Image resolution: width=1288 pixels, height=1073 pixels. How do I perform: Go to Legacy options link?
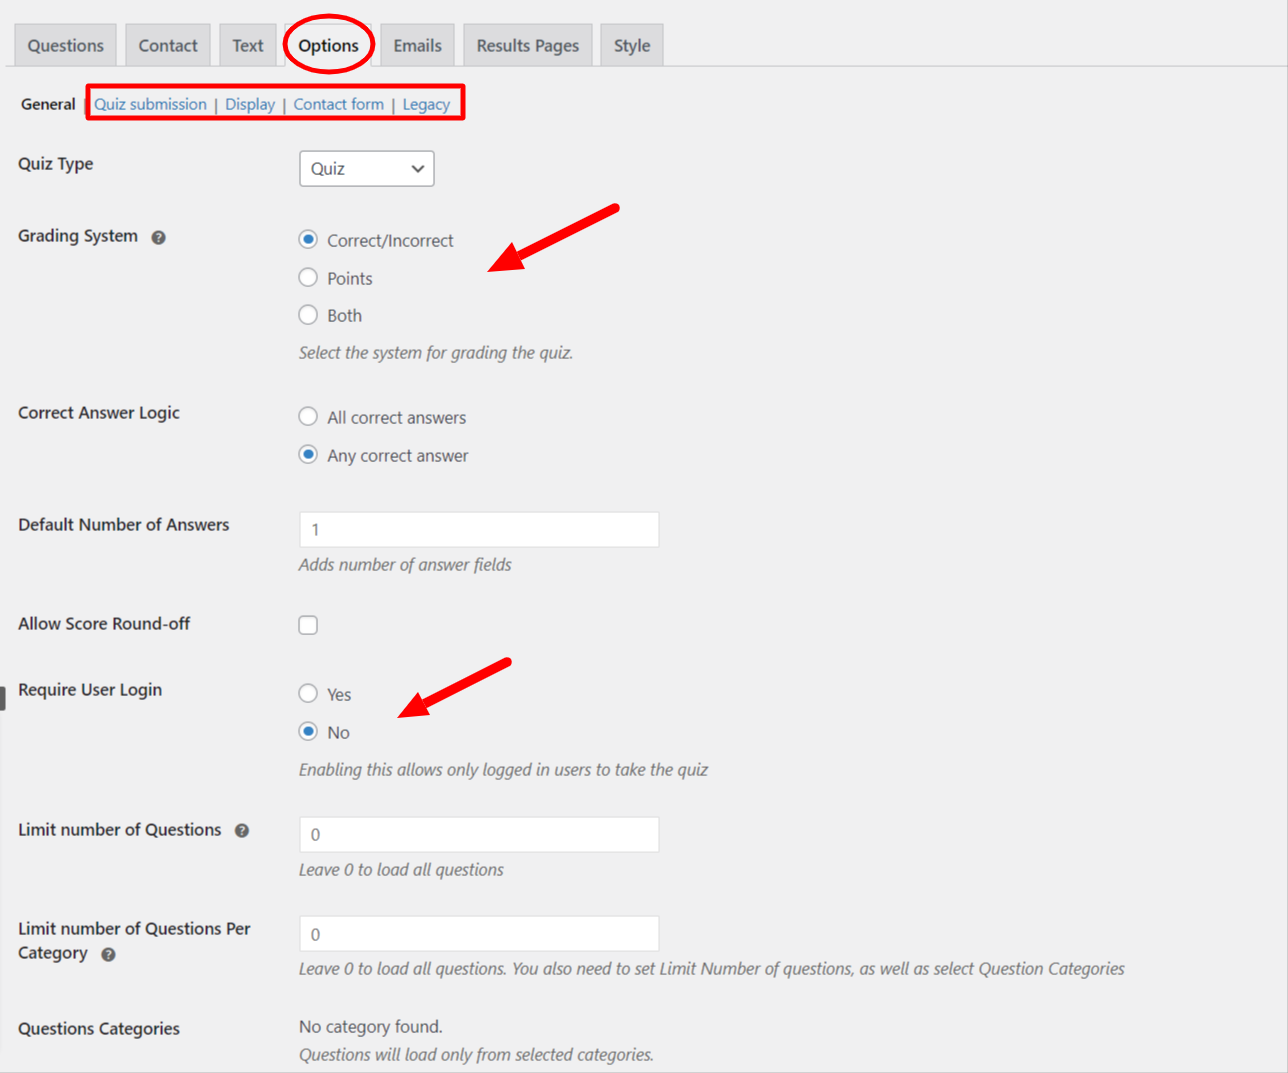tap(426, 104)
